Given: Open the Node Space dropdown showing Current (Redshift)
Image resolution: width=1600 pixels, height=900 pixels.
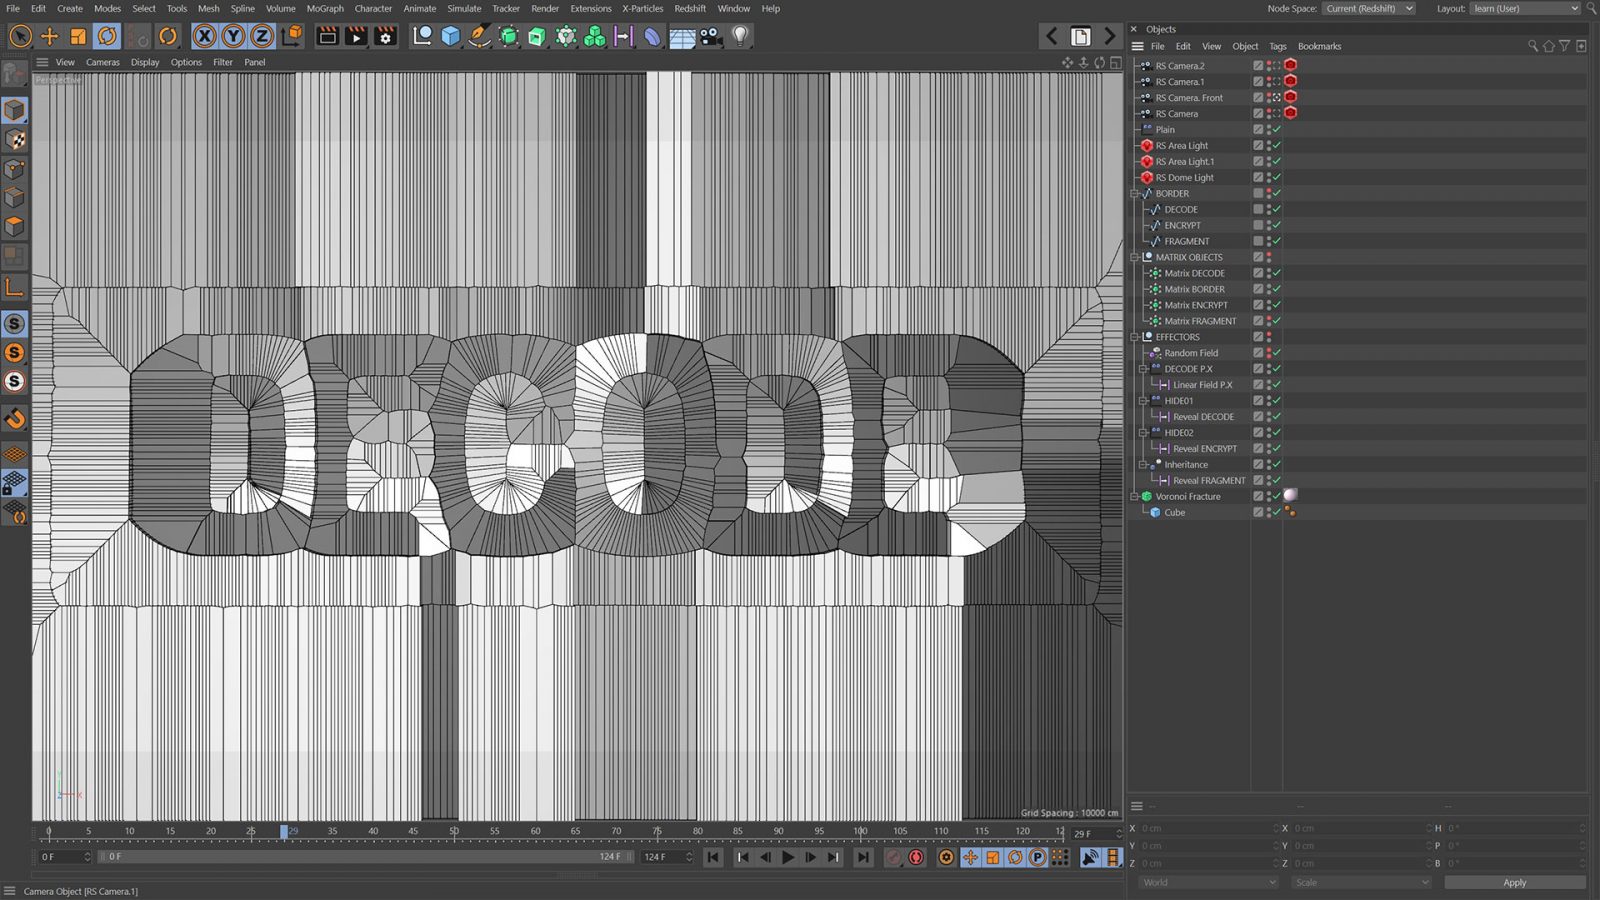Looking at the screenshot, I should pyautogui.click(x=1369, y=8).
